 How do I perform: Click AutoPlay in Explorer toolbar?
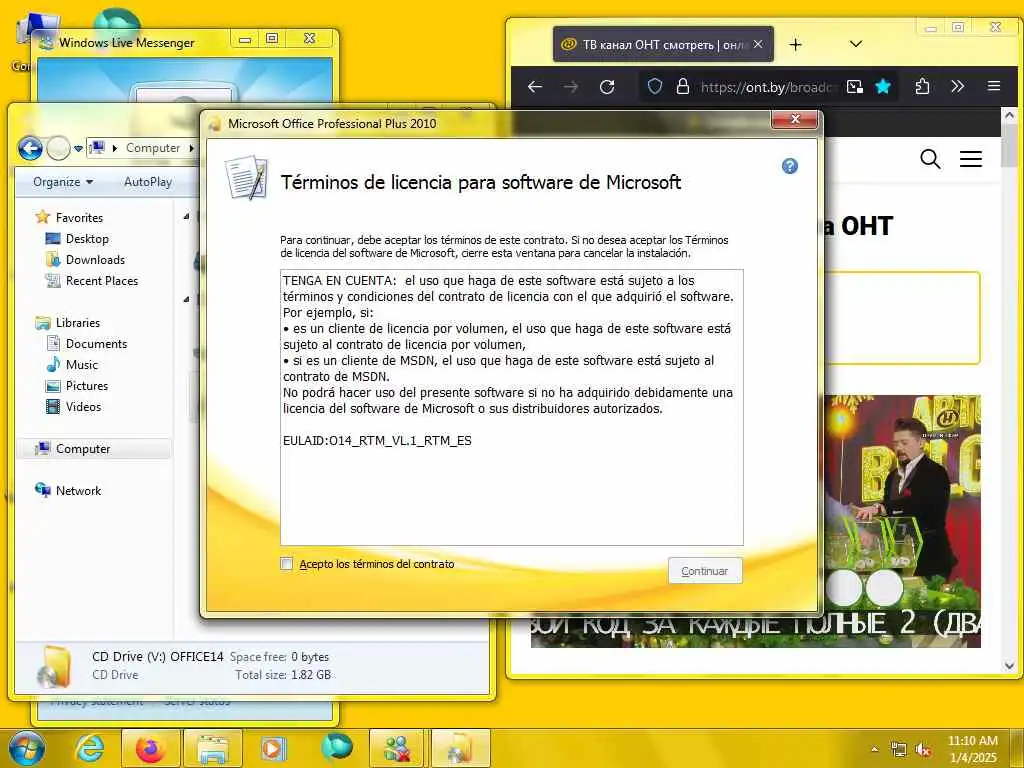coord(148,182)
